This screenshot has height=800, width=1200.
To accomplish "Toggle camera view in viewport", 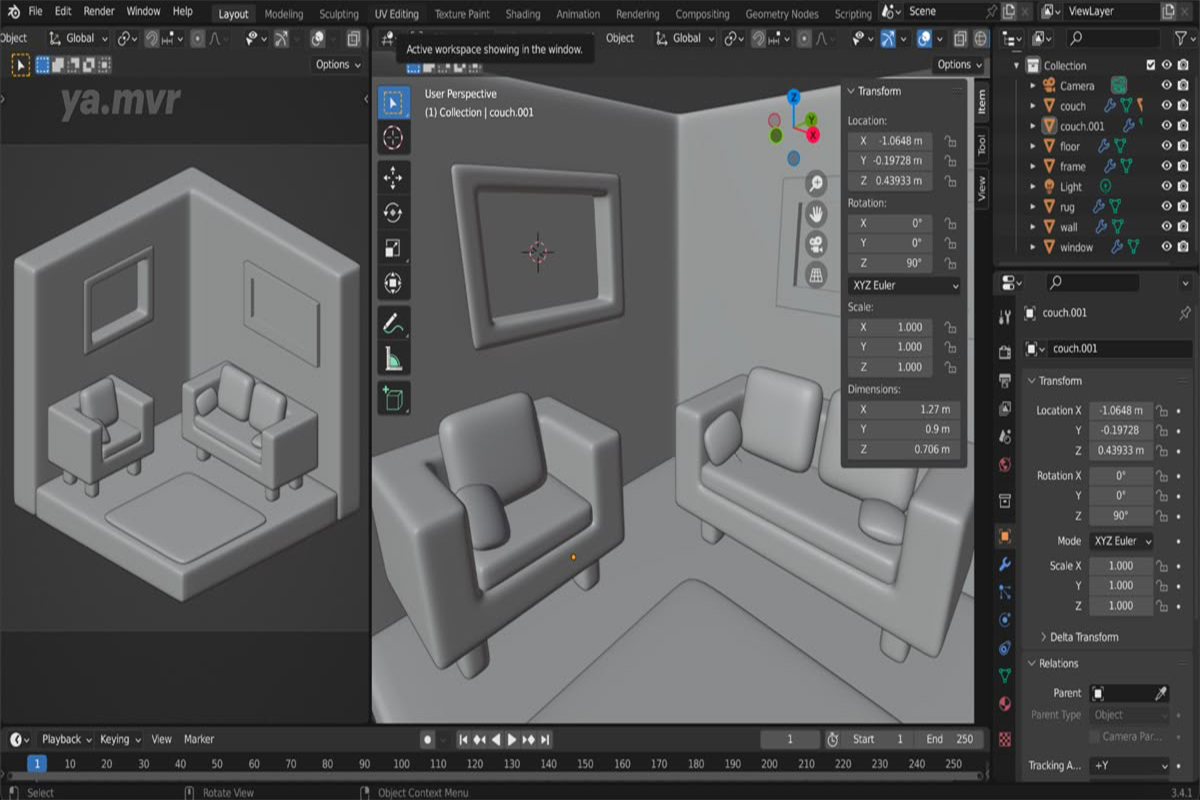I will (x=816, y=244).
